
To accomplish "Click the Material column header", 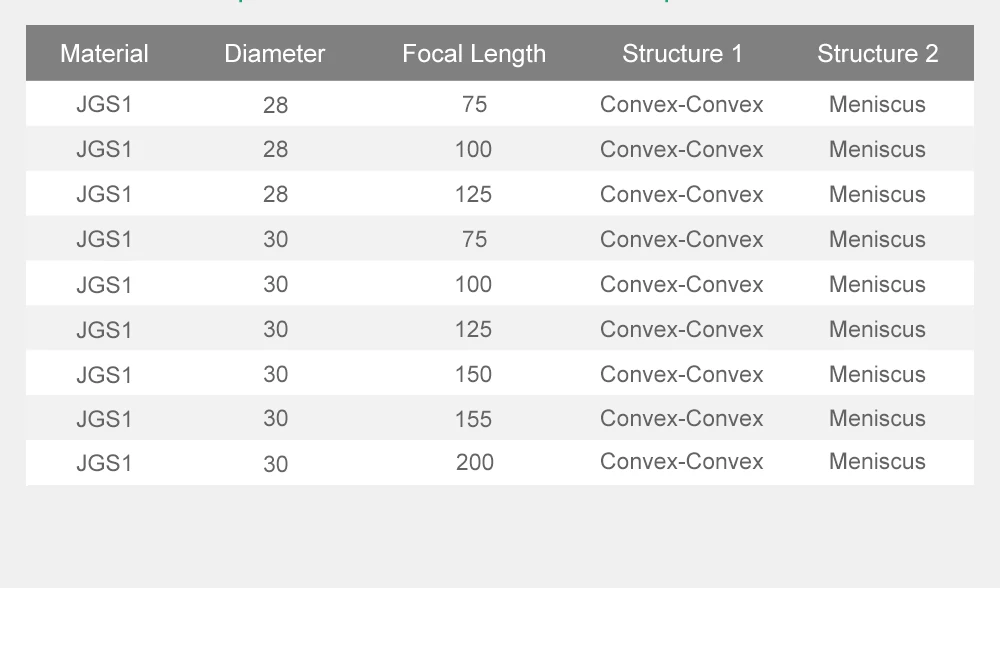I will tap(104, 54).
